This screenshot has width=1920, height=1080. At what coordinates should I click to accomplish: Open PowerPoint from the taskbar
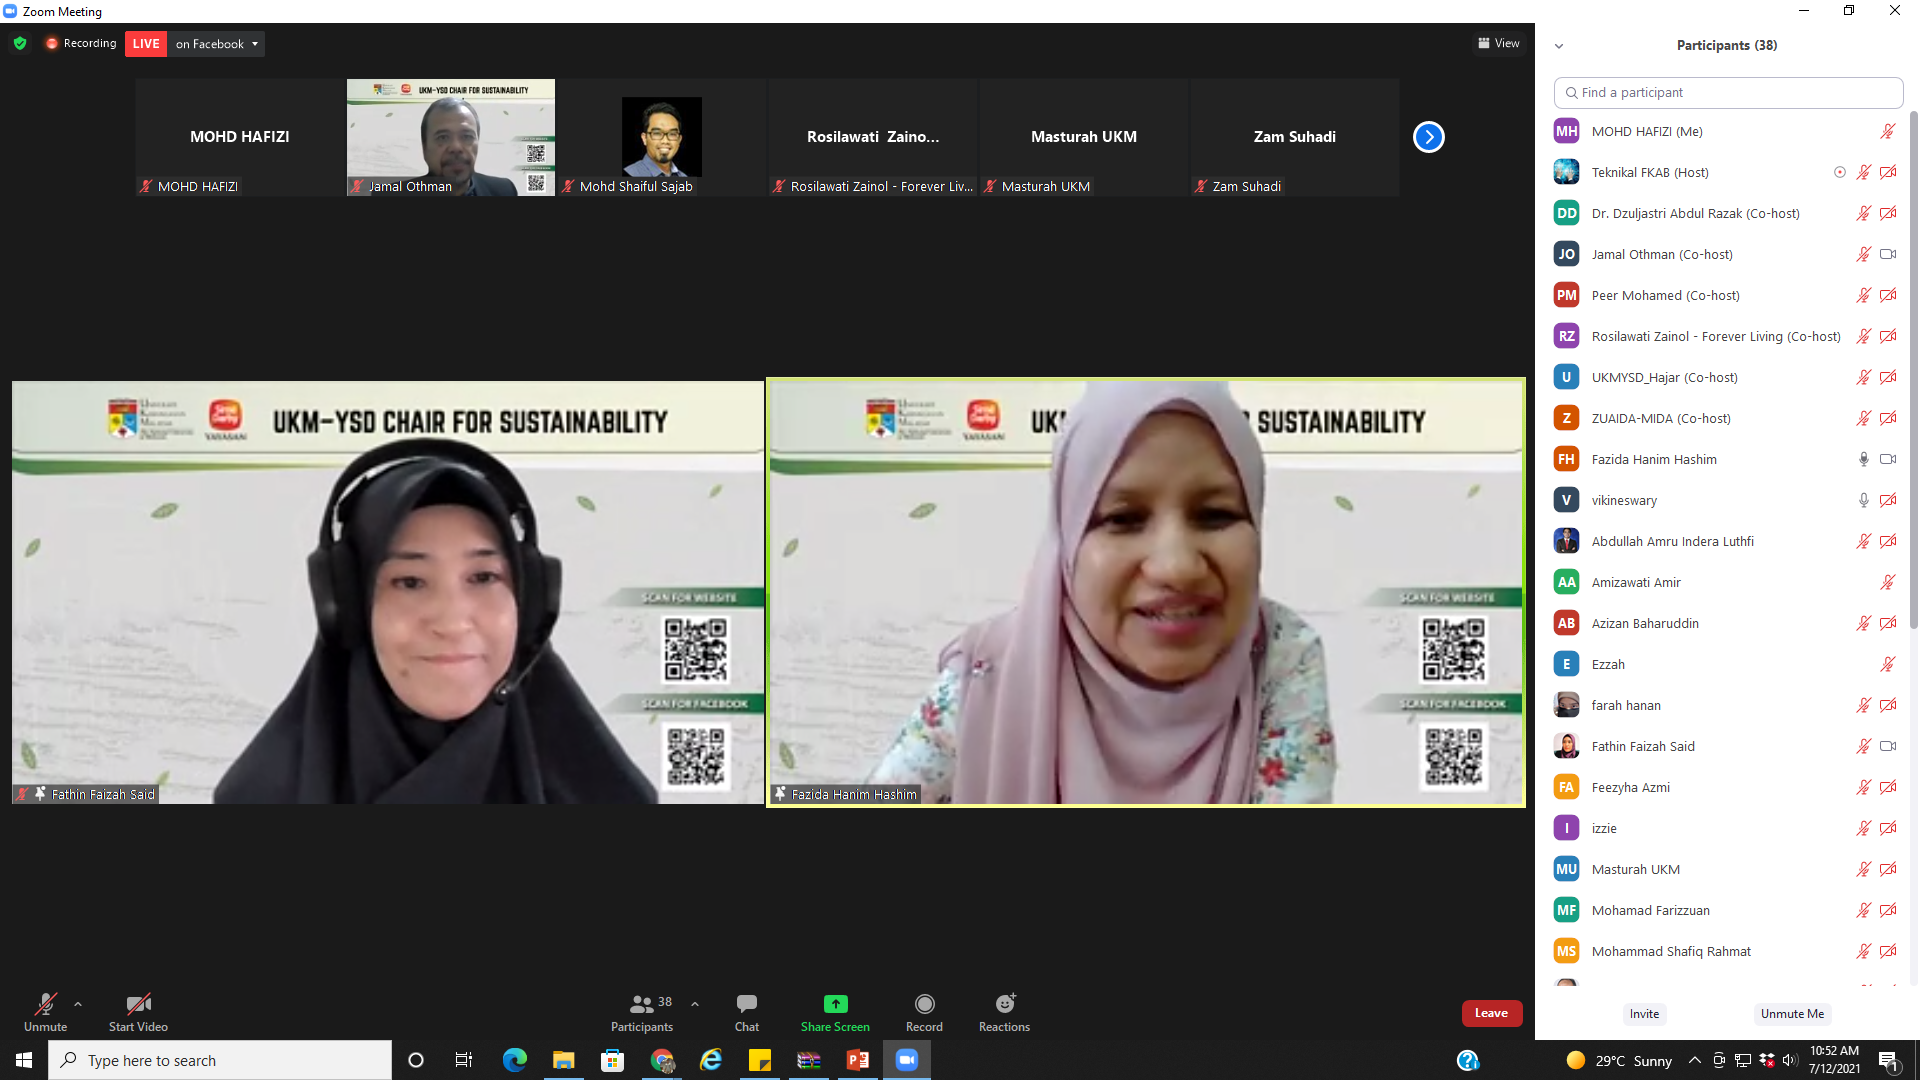point(857,1060)
